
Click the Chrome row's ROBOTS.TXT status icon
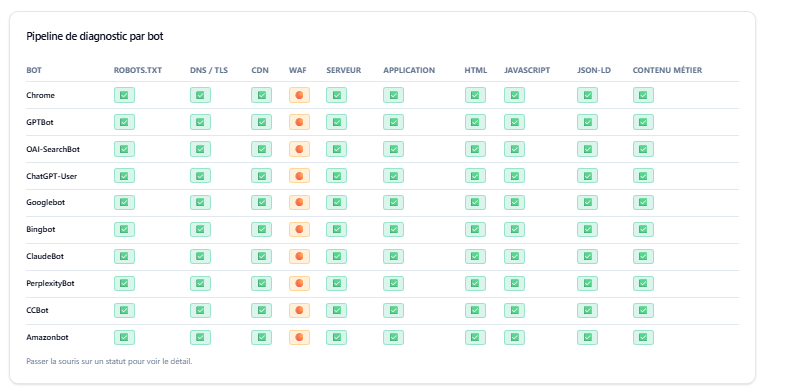(124, 95)
